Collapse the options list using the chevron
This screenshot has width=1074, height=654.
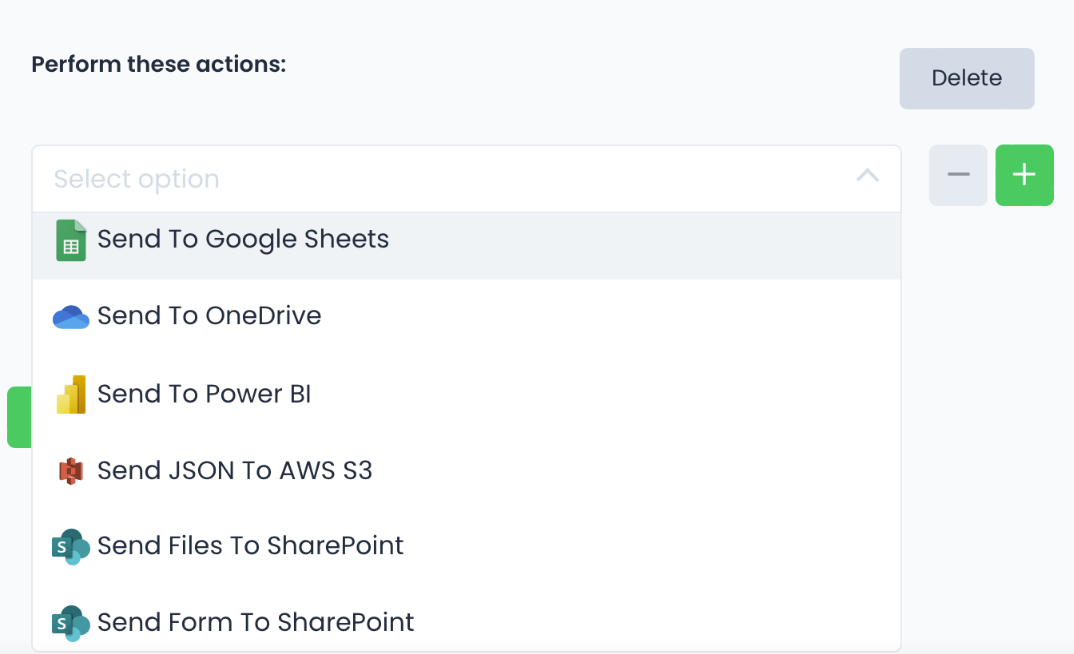click(867, 174)
